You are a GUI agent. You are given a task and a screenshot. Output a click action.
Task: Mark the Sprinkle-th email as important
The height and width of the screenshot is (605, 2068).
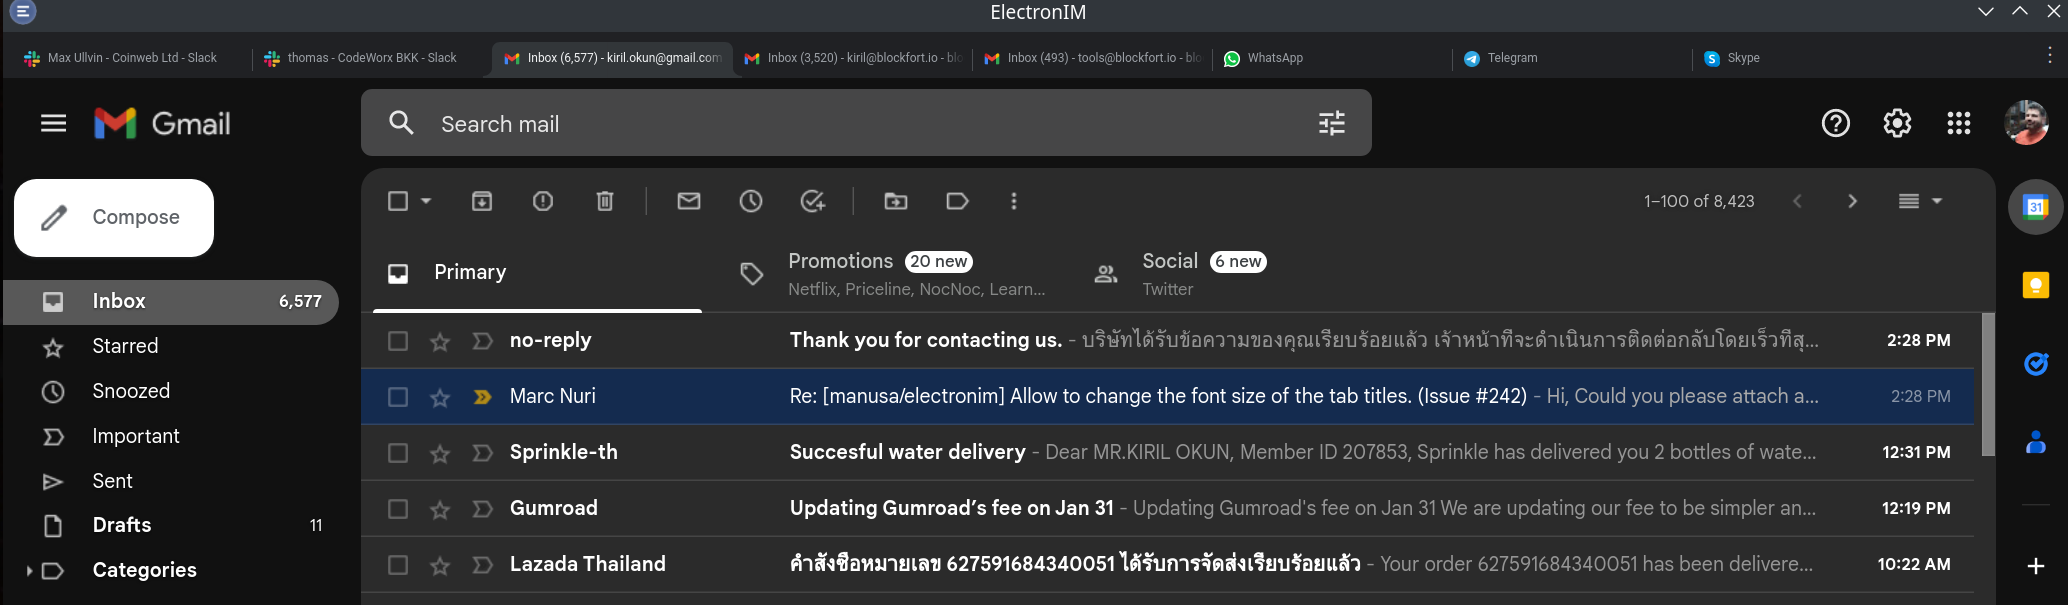point(482,452)
